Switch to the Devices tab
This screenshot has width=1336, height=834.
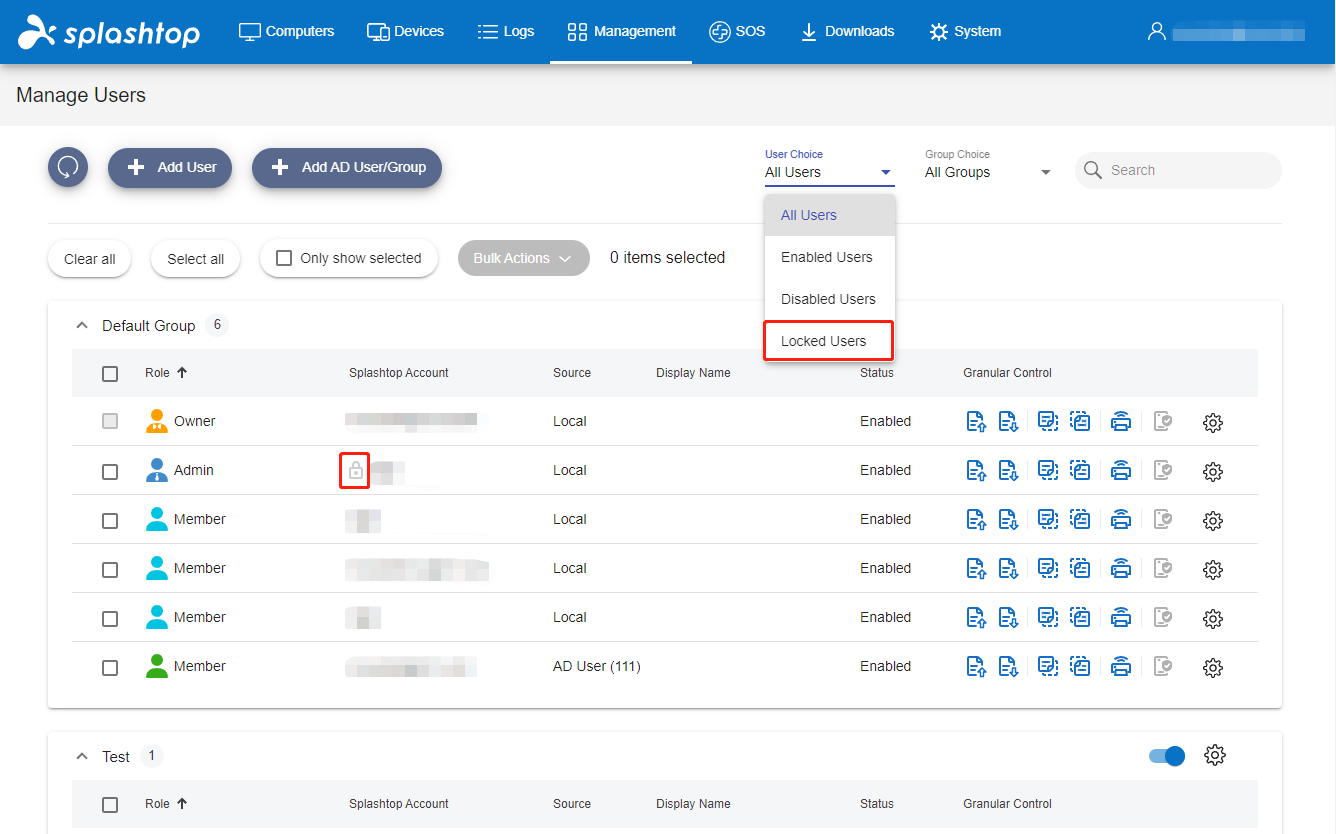click(405, 31)
